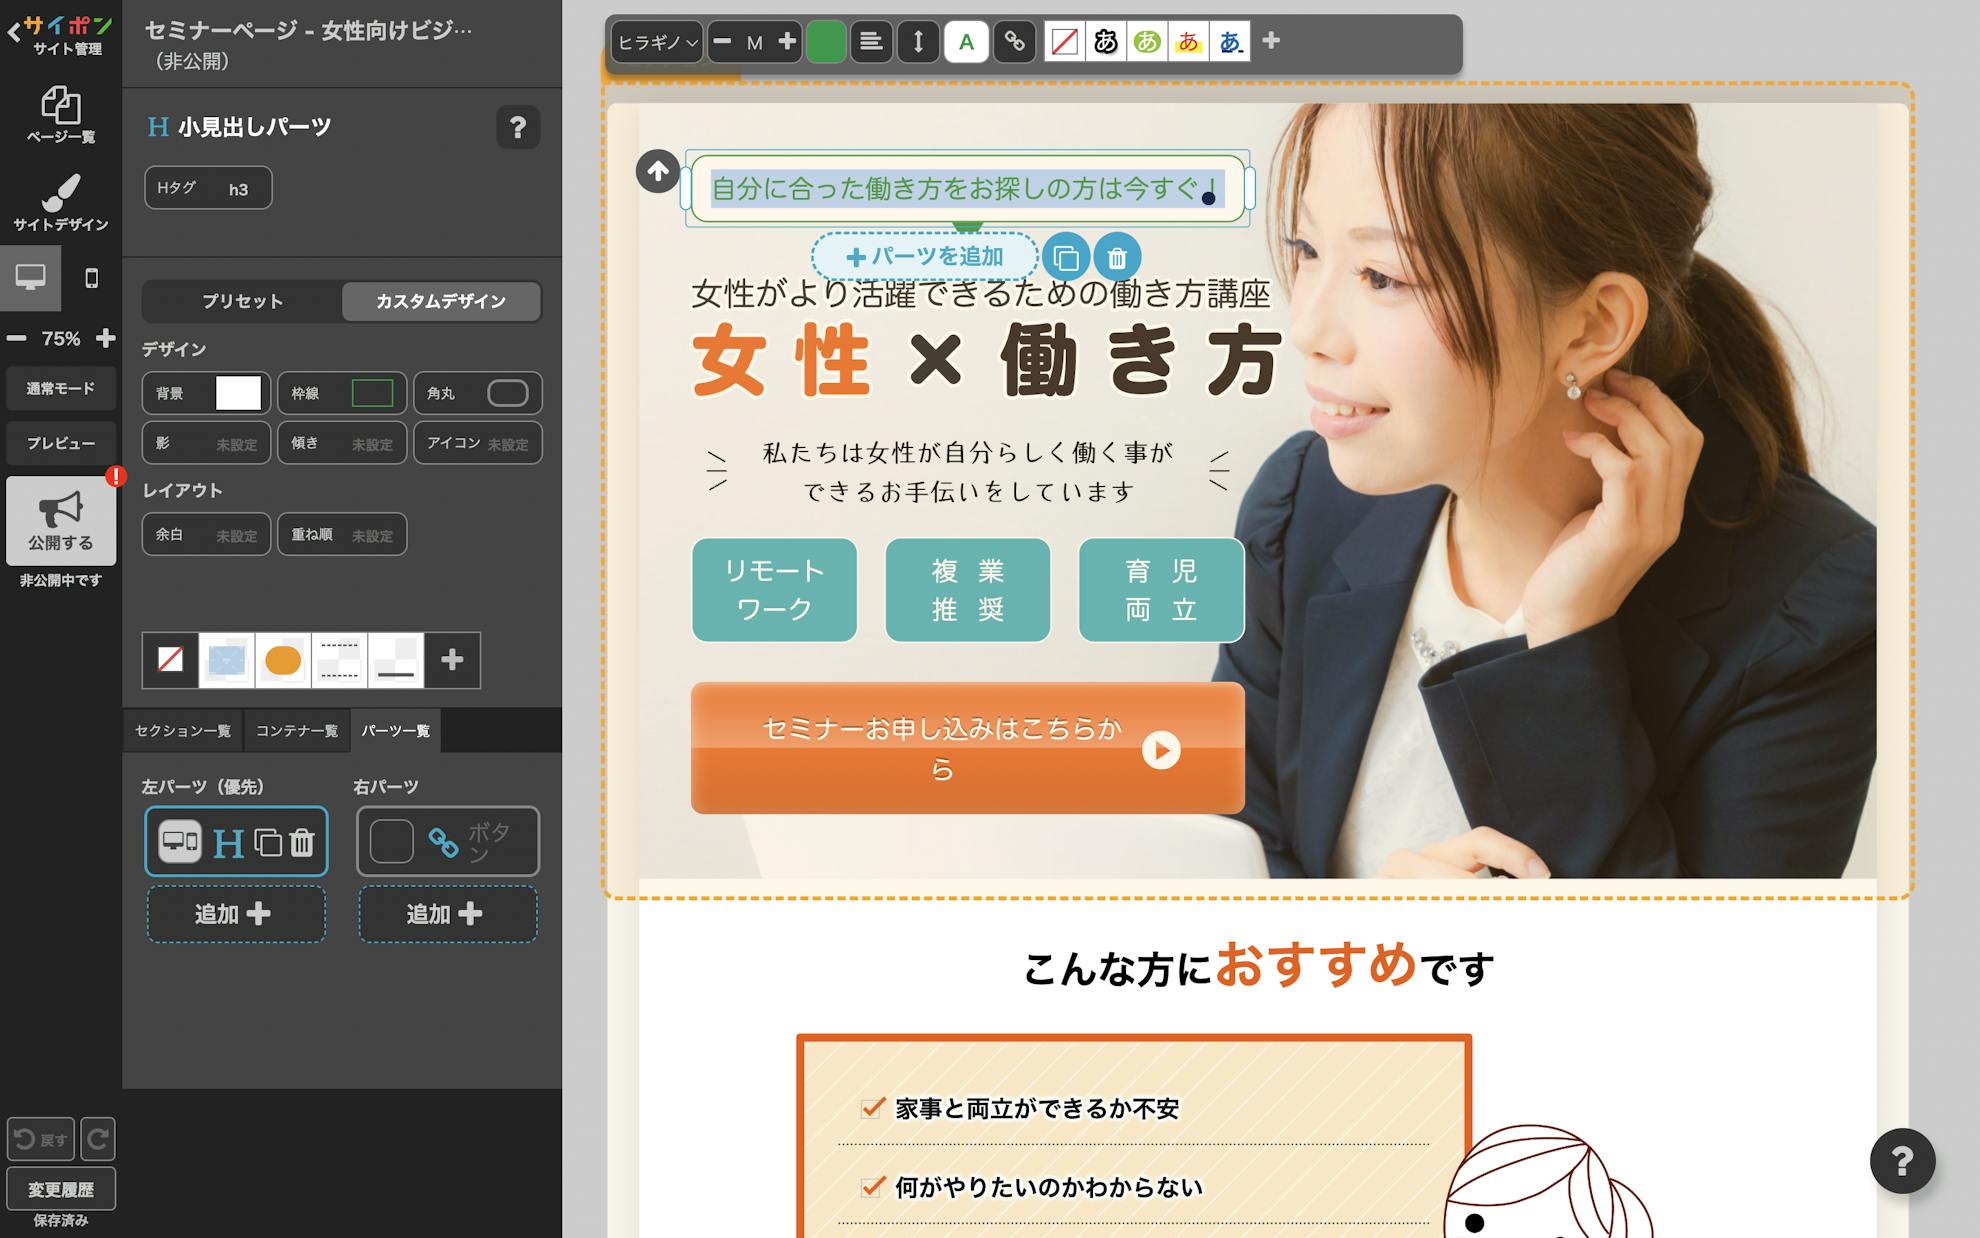This screenshot has height=1238, width=1980.
Task: Switch to the プリセット tab
Action: [x=242, y=301]
